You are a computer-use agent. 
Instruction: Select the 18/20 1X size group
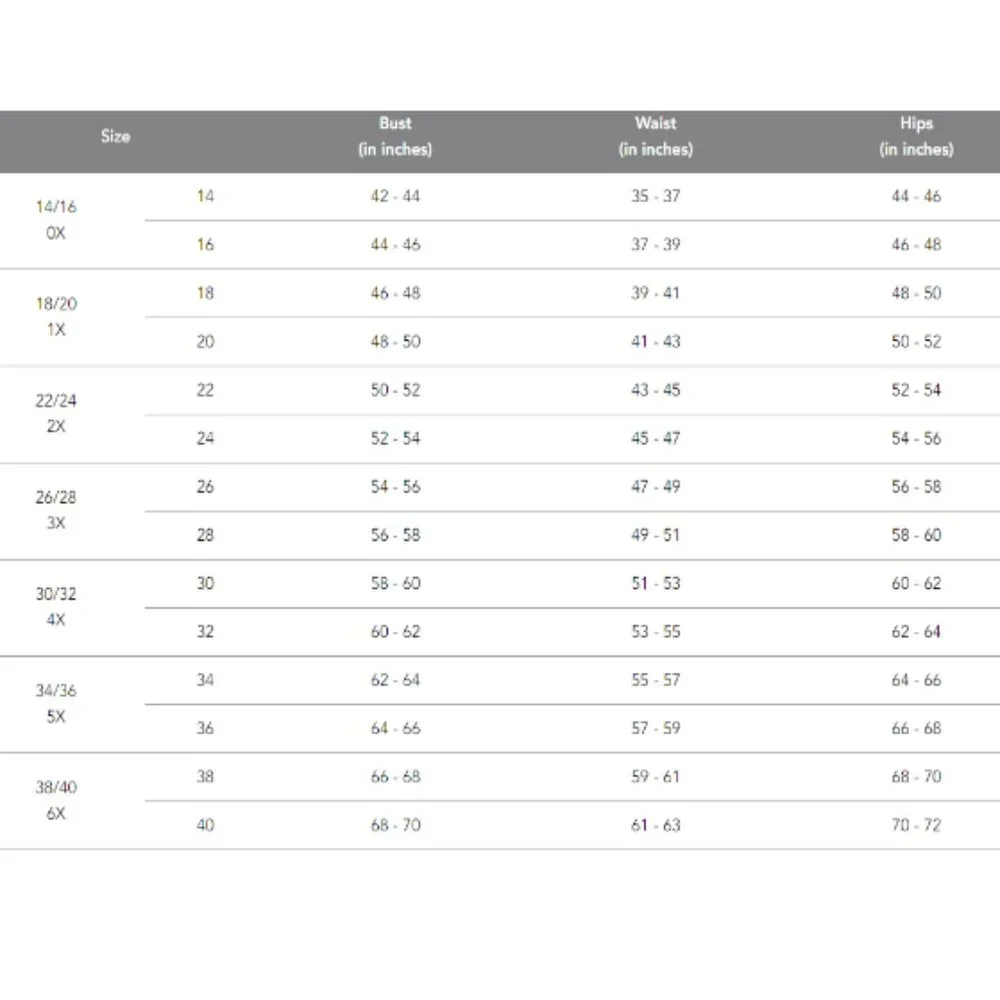(x=56, y=317)
